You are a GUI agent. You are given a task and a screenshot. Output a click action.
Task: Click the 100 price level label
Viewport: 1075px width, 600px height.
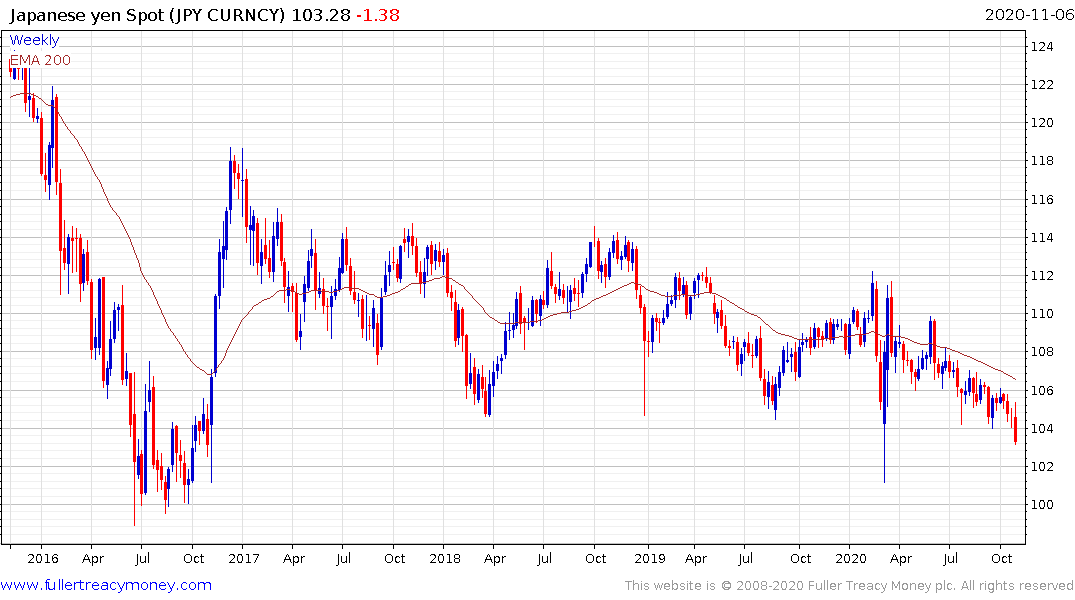coord(1042,505)
